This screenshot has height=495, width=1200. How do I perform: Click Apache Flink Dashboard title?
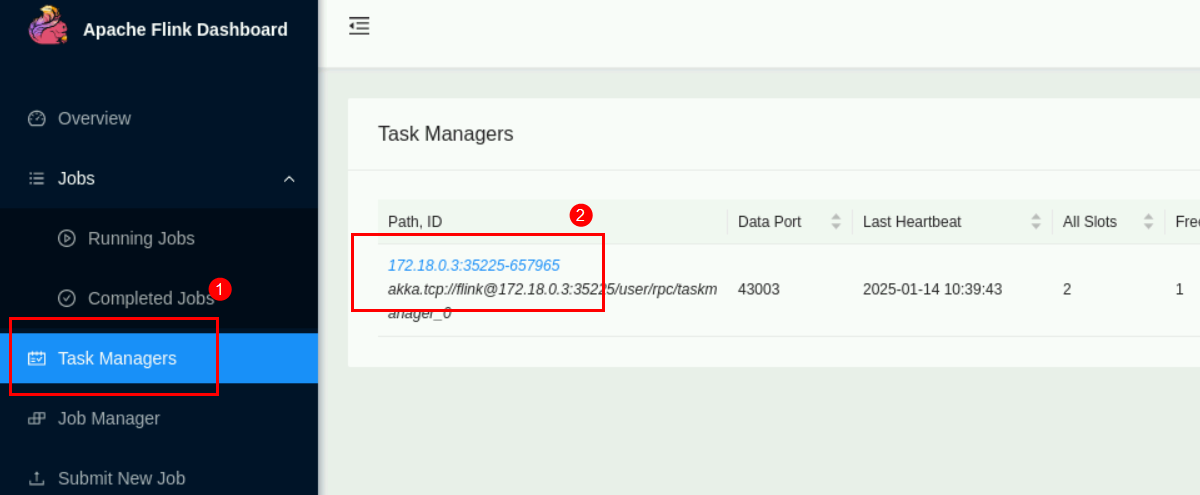tap(185, 29)
